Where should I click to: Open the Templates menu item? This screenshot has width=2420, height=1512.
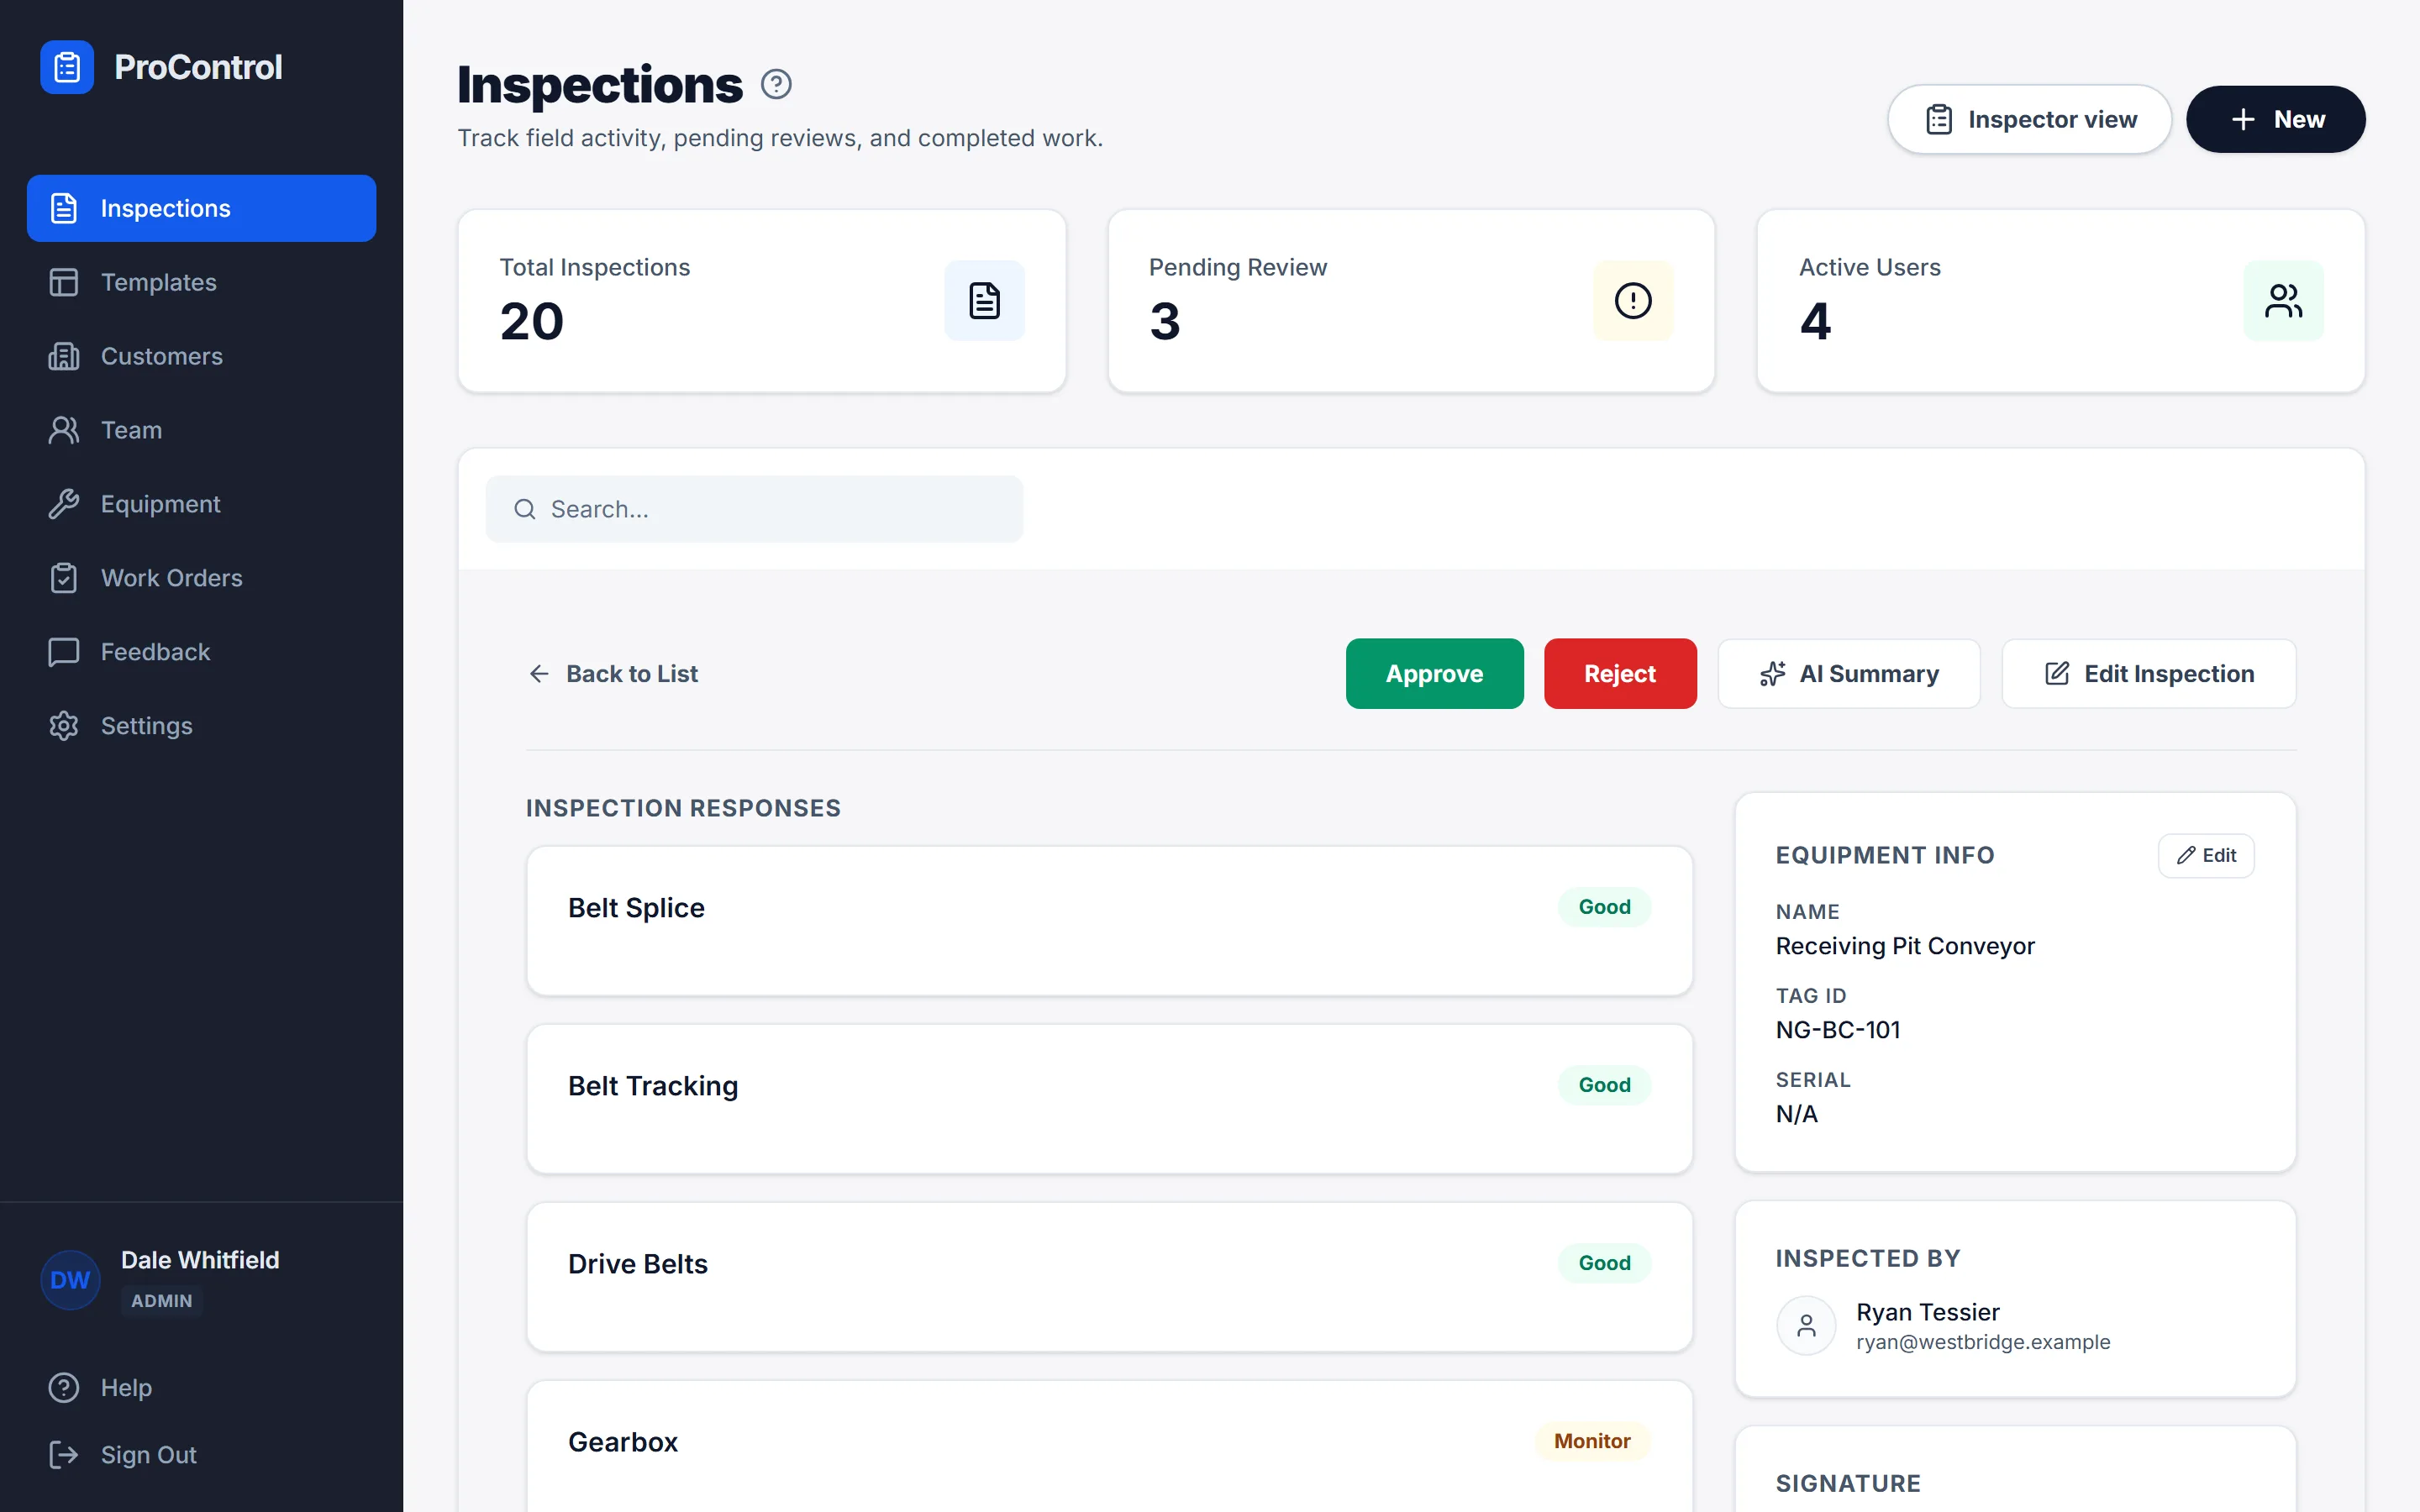202,282
